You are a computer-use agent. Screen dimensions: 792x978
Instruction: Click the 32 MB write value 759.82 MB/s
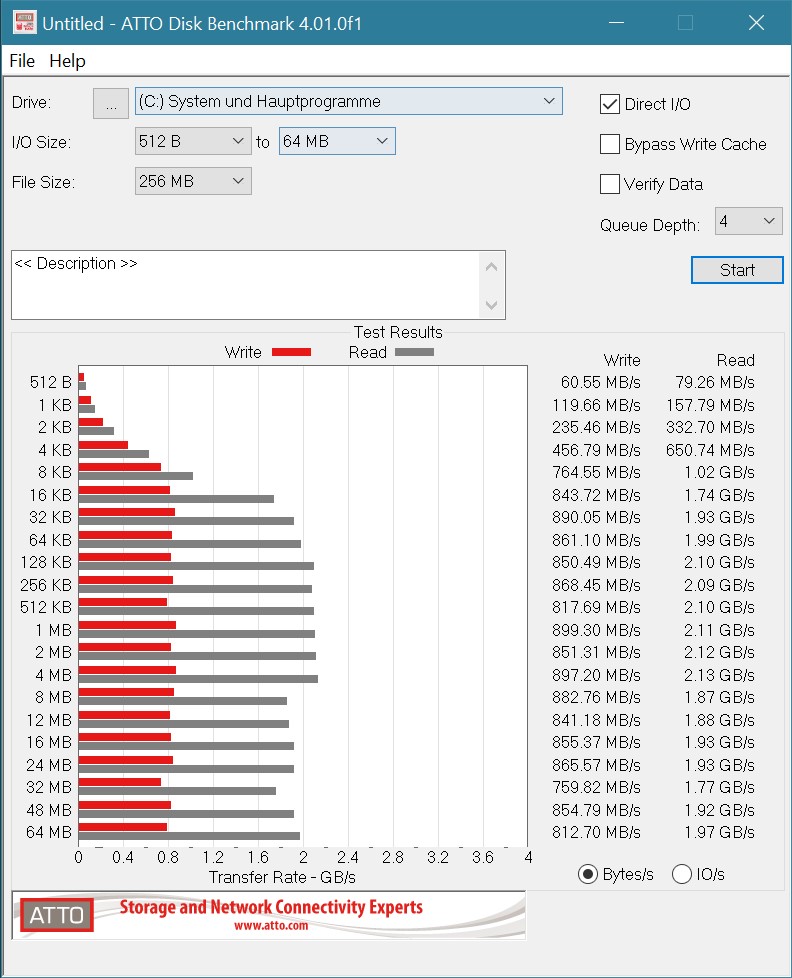tap(596, 787)
